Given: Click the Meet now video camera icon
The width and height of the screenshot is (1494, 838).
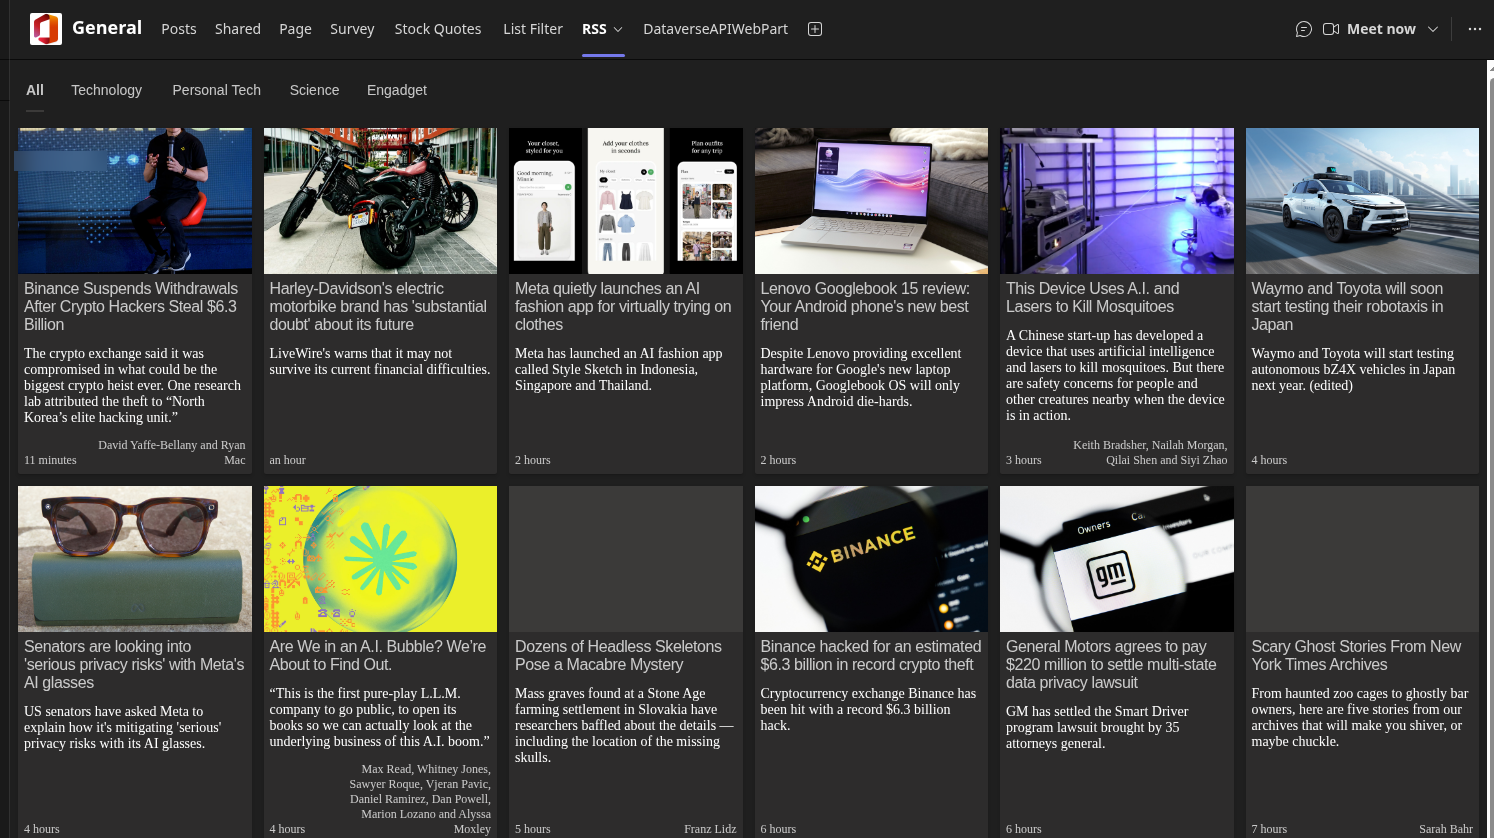Looking at the screenshot, I should (x=1331, y=29).
